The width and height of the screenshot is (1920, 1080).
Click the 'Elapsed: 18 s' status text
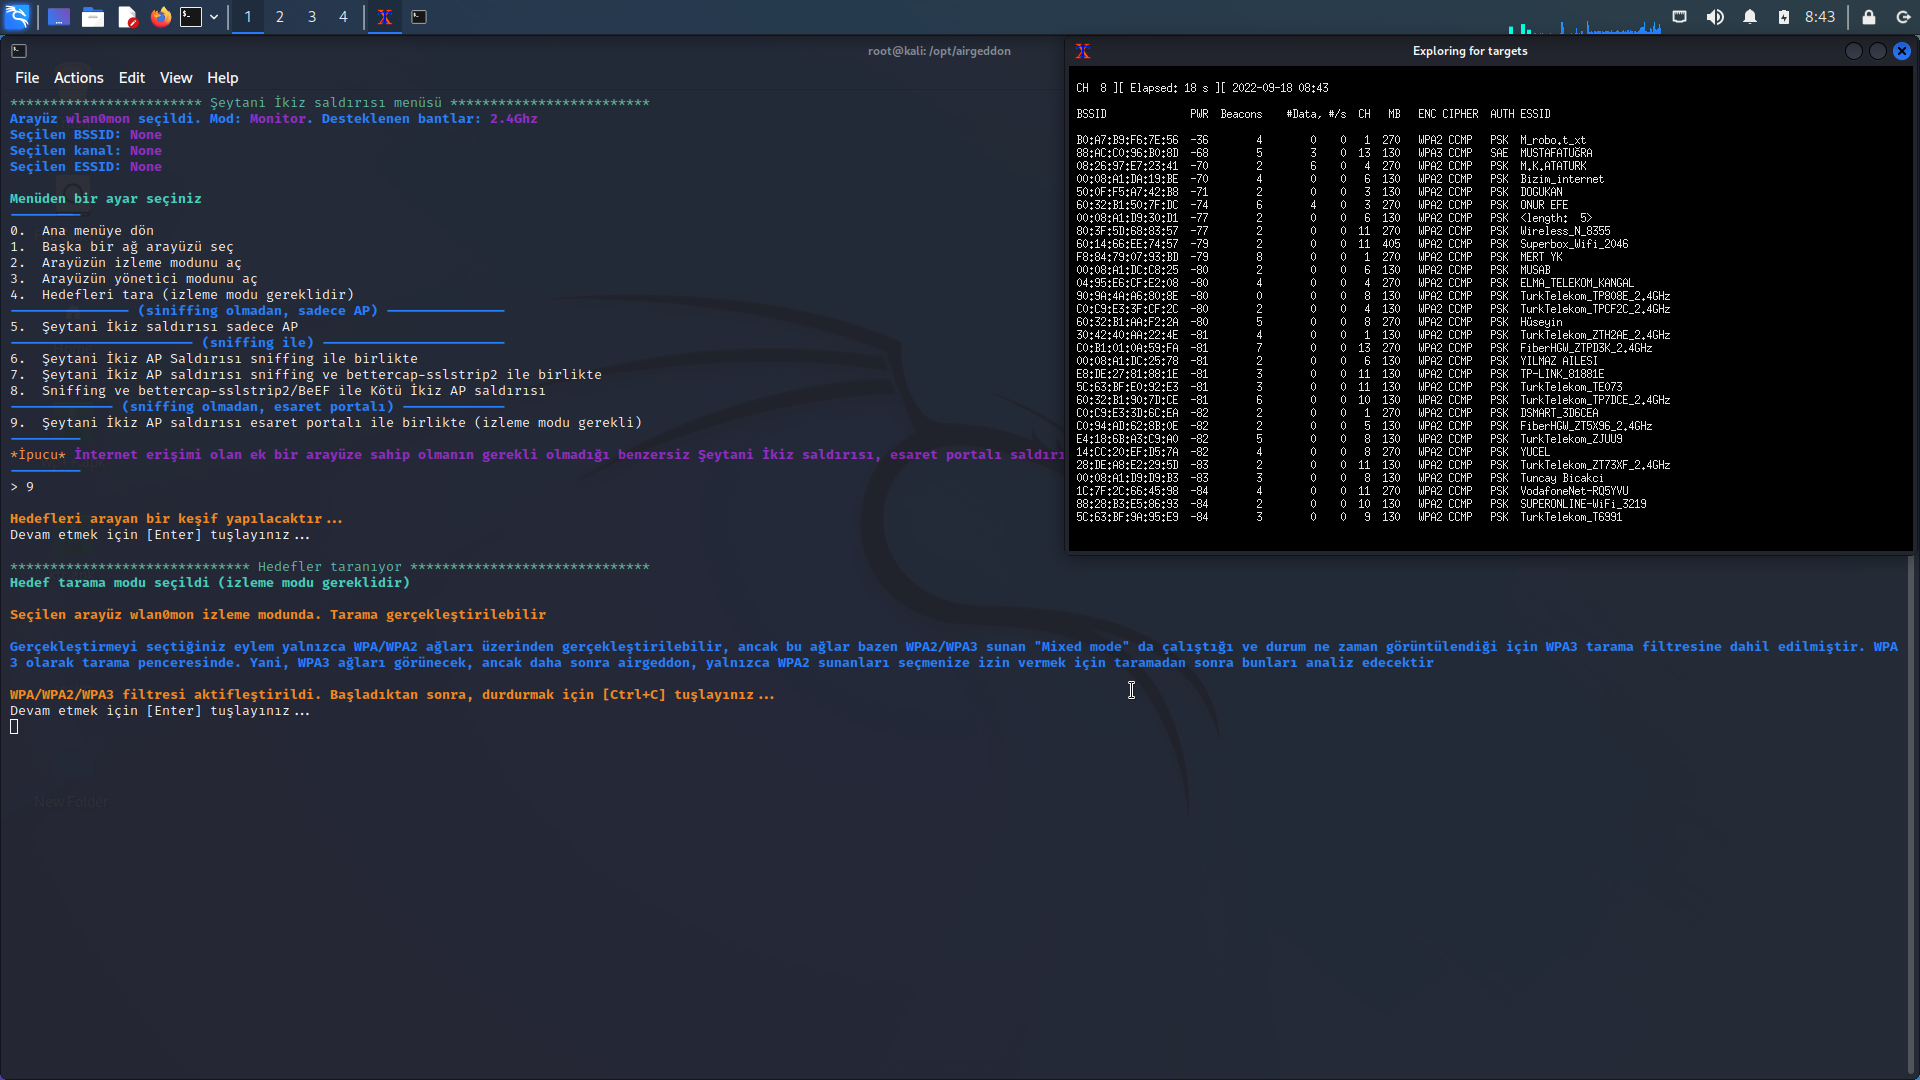coord(1169,88)
